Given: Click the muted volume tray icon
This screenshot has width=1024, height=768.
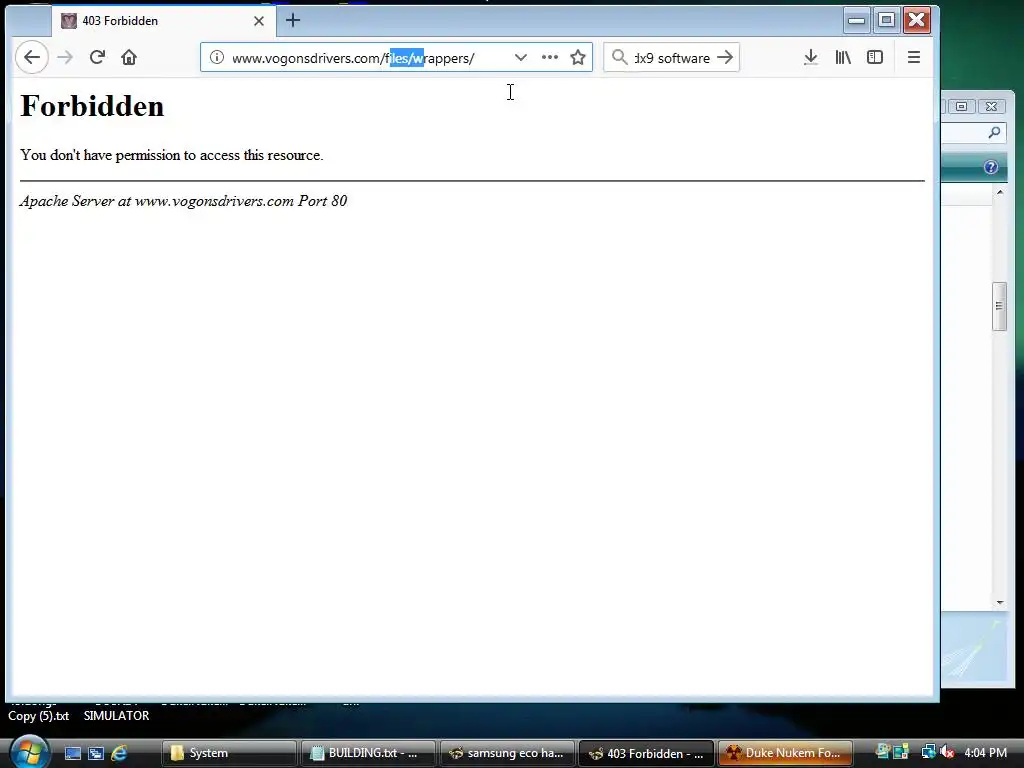Looking at the screenshot, I should pyautogui.click(x=948, y=752).
